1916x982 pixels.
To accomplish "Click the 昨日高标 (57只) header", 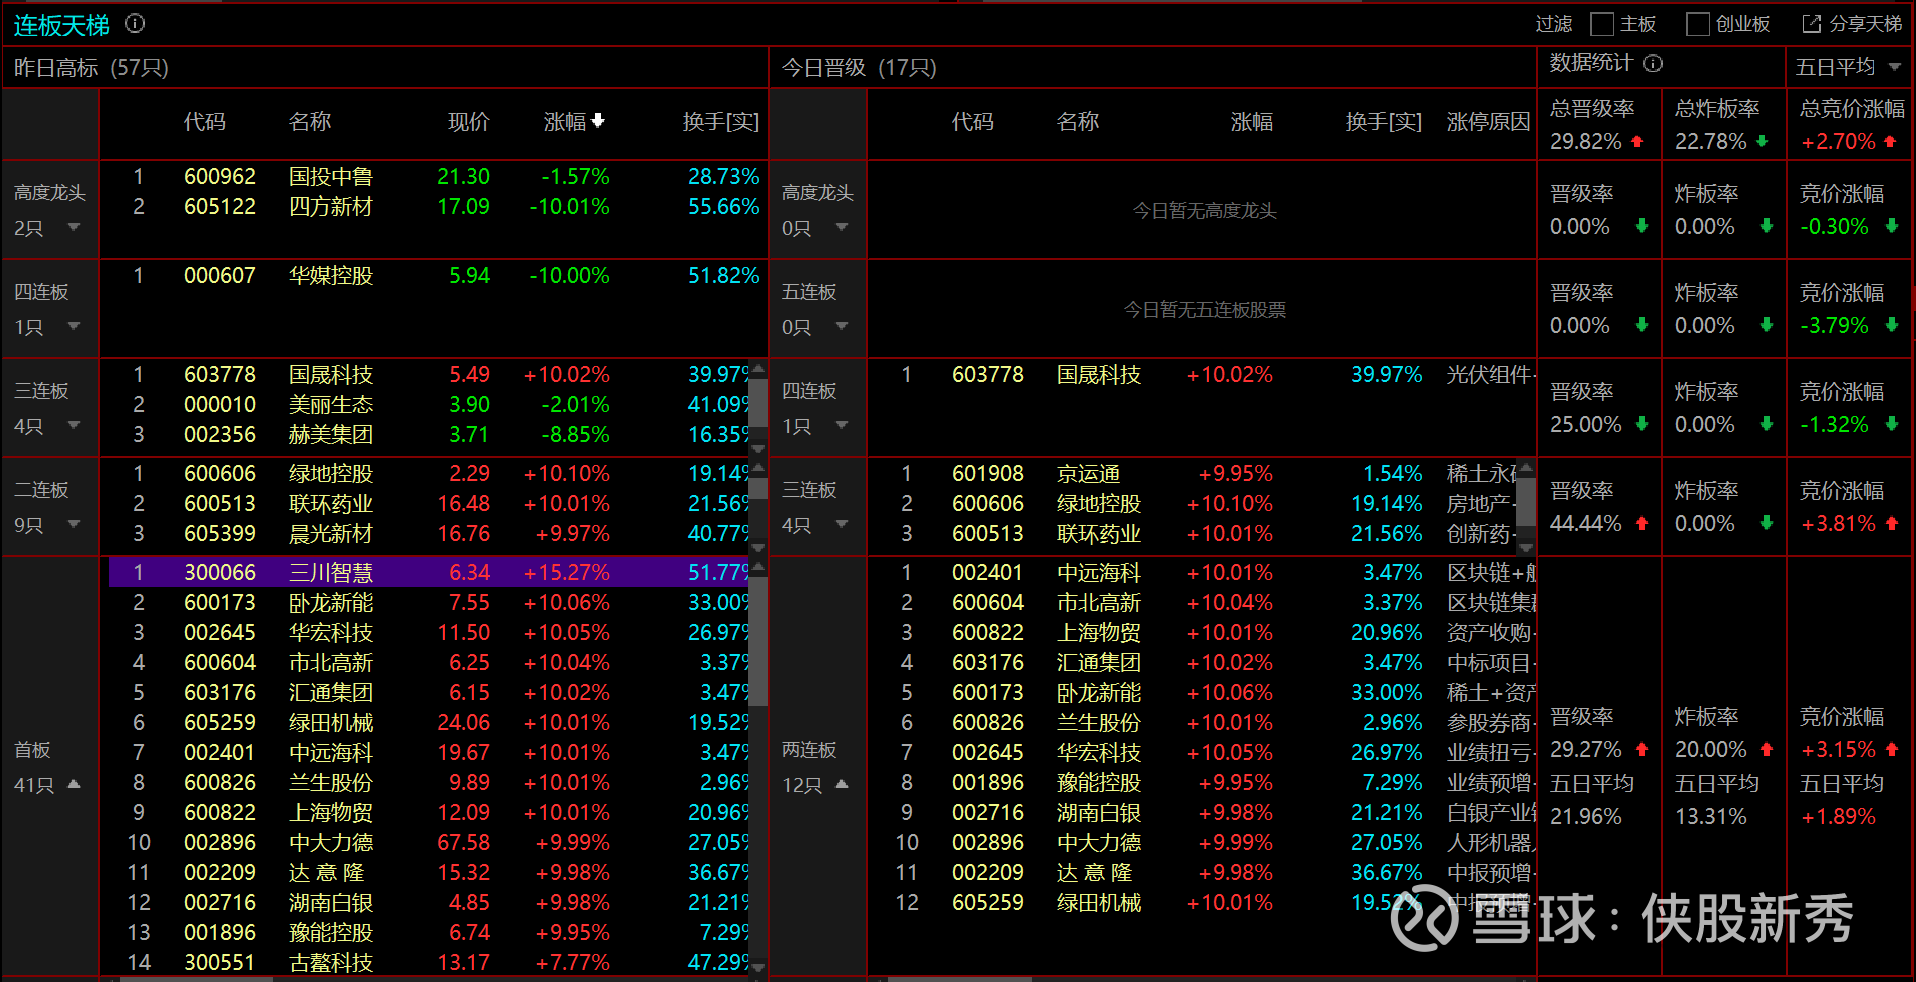I will [91, 67].
